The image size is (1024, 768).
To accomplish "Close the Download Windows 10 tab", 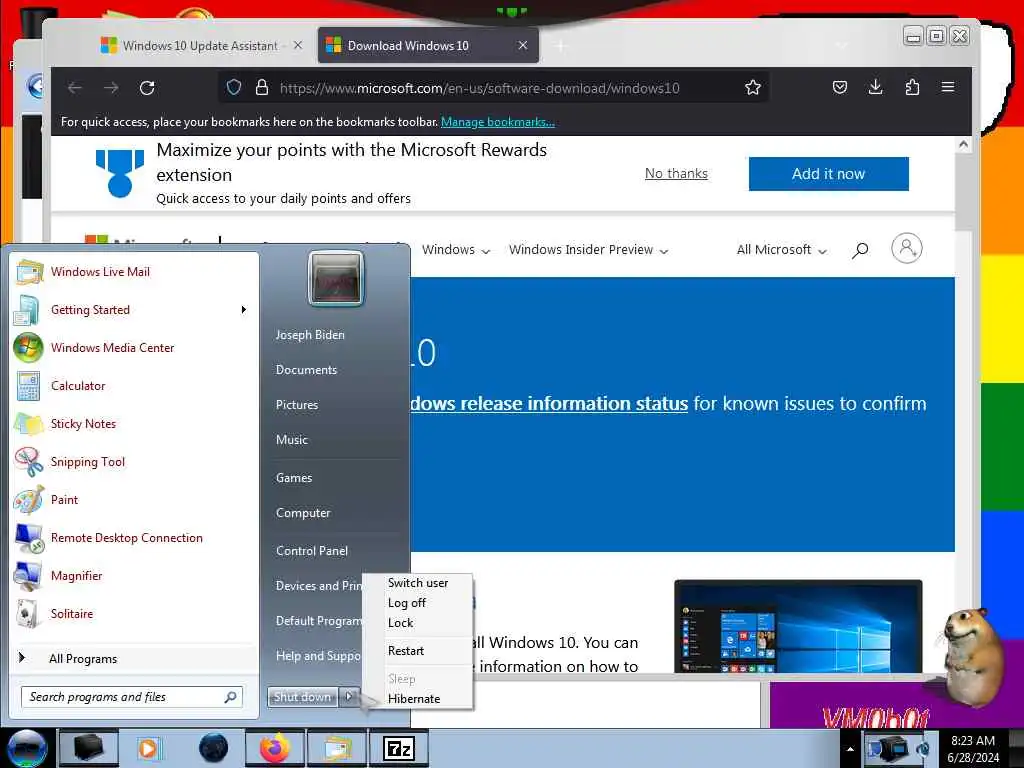I will pos(522,45).
